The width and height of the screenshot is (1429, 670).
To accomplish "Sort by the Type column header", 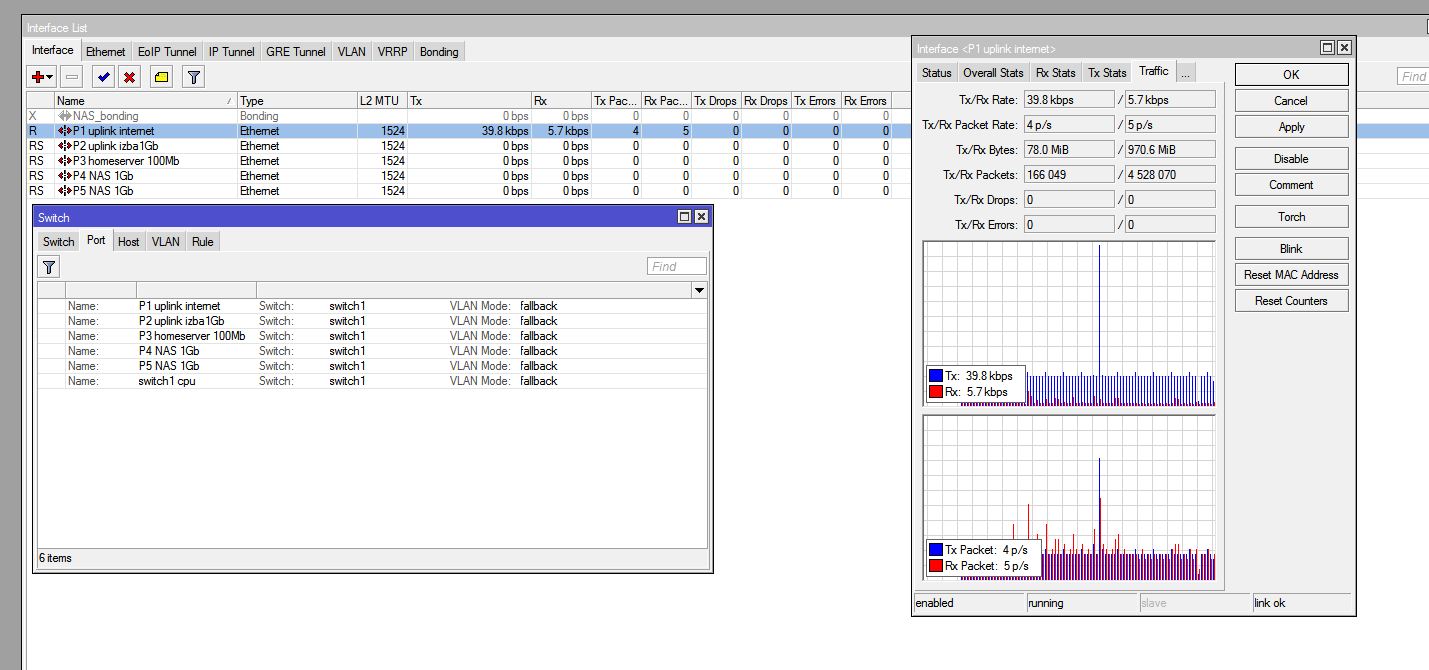I will point(297,101).
